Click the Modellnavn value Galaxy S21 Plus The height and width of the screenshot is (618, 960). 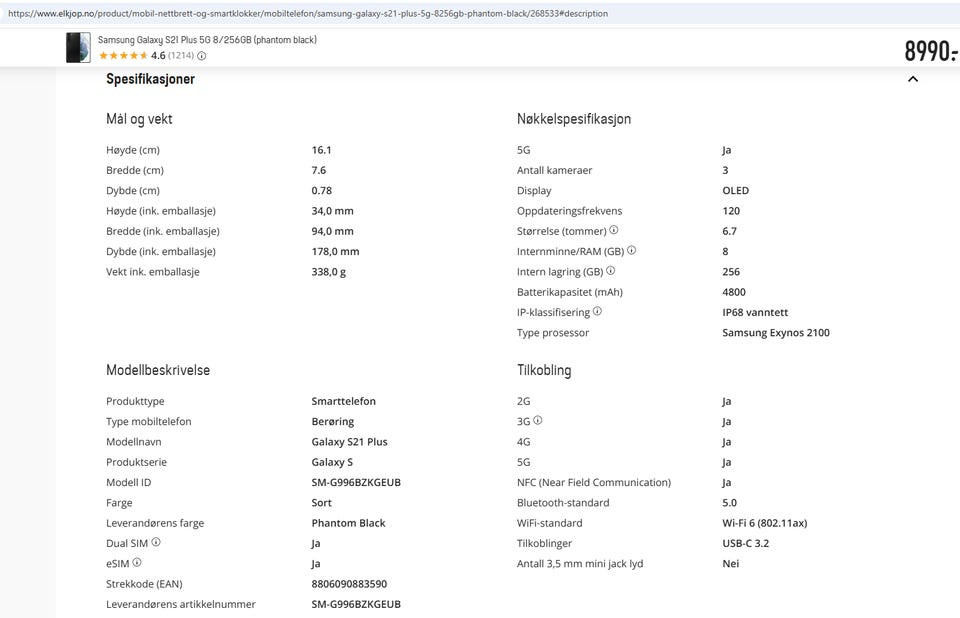tap(350, 442)
